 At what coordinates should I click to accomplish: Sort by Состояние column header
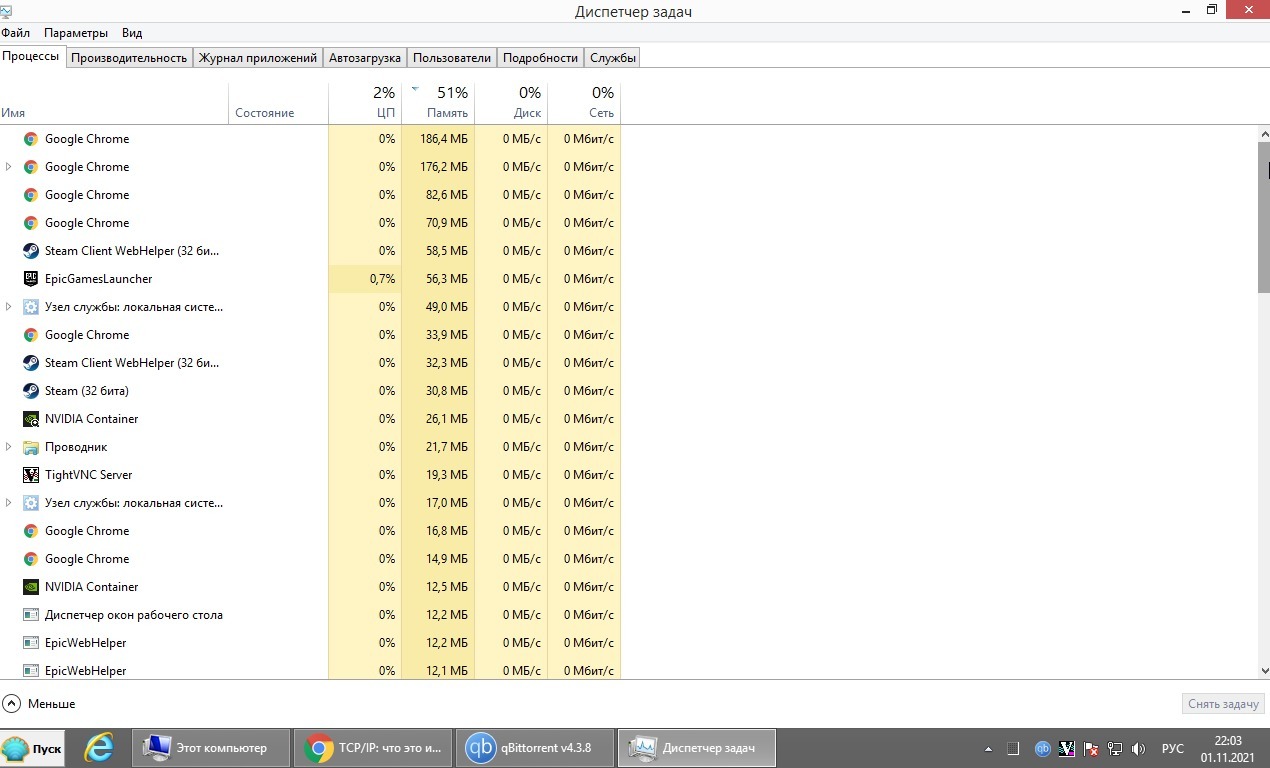[x=278, y=103]
